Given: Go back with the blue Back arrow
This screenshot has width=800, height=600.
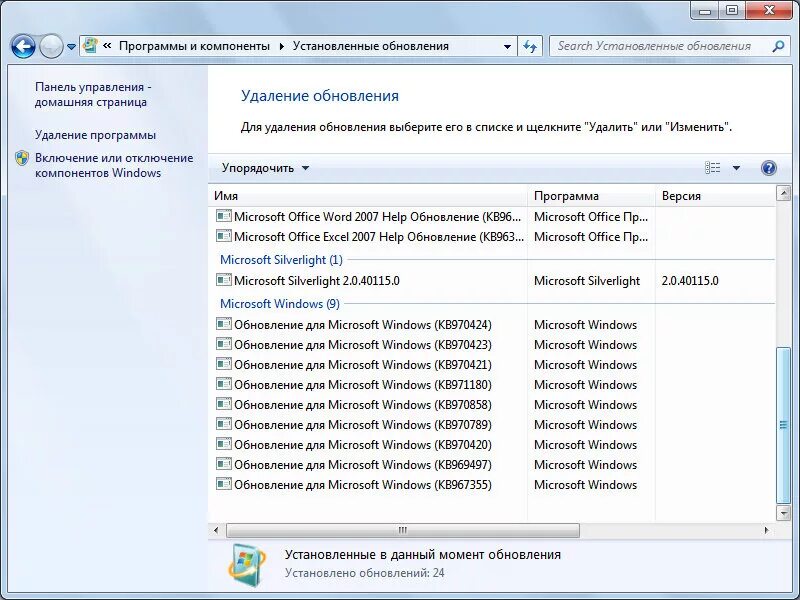Looking at the screenshot, I should [23, 46].
